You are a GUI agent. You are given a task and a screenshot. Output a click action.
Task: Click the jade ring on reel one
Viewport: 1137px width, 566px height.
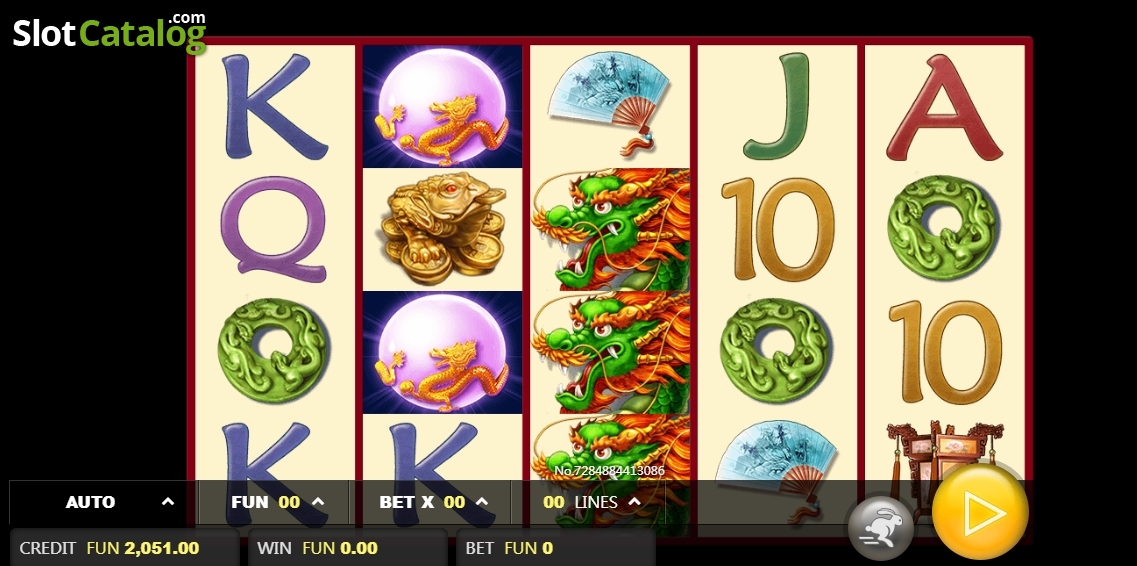click(x=273, y=352)
